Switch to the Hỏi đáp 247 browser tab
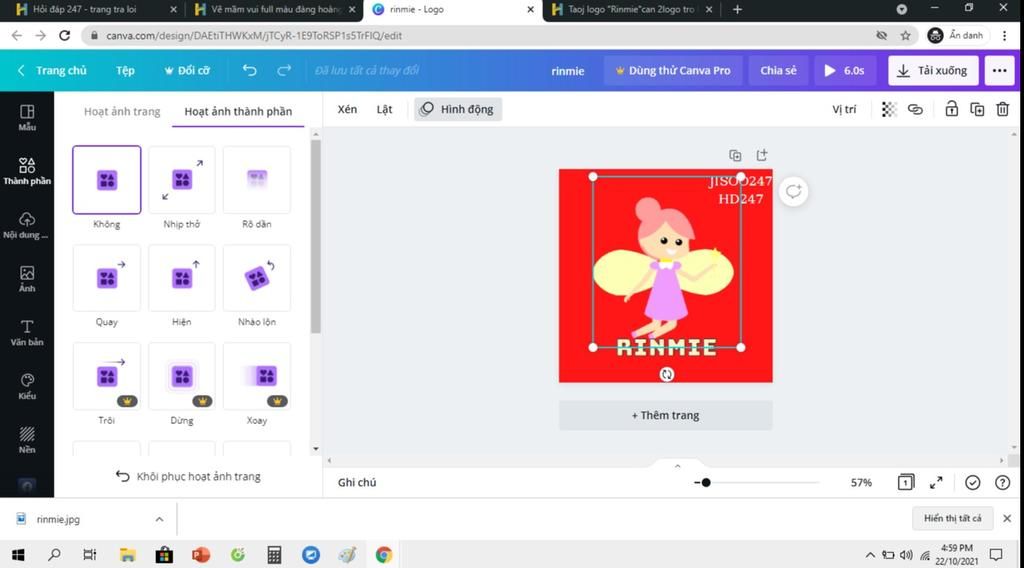This screenshot has height=568, width=1024. 95,10
